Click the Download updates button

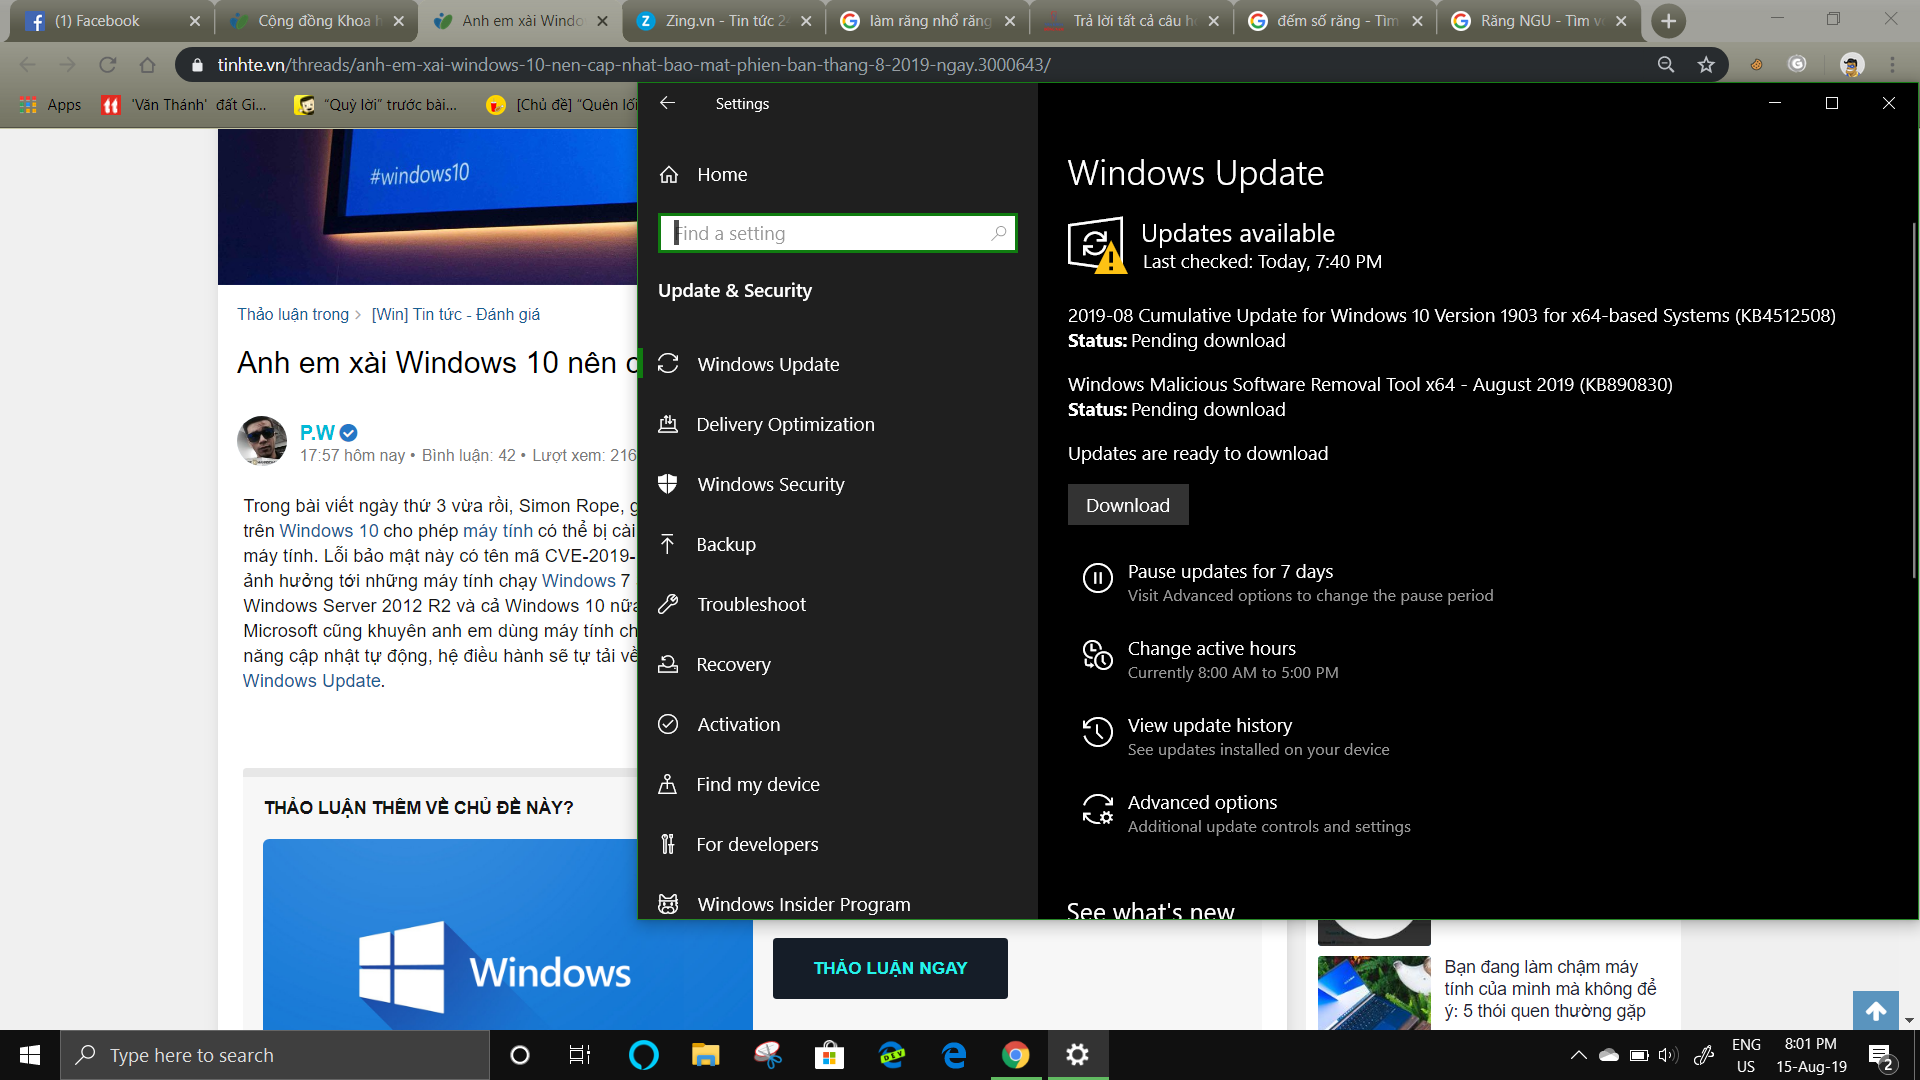1128,505
